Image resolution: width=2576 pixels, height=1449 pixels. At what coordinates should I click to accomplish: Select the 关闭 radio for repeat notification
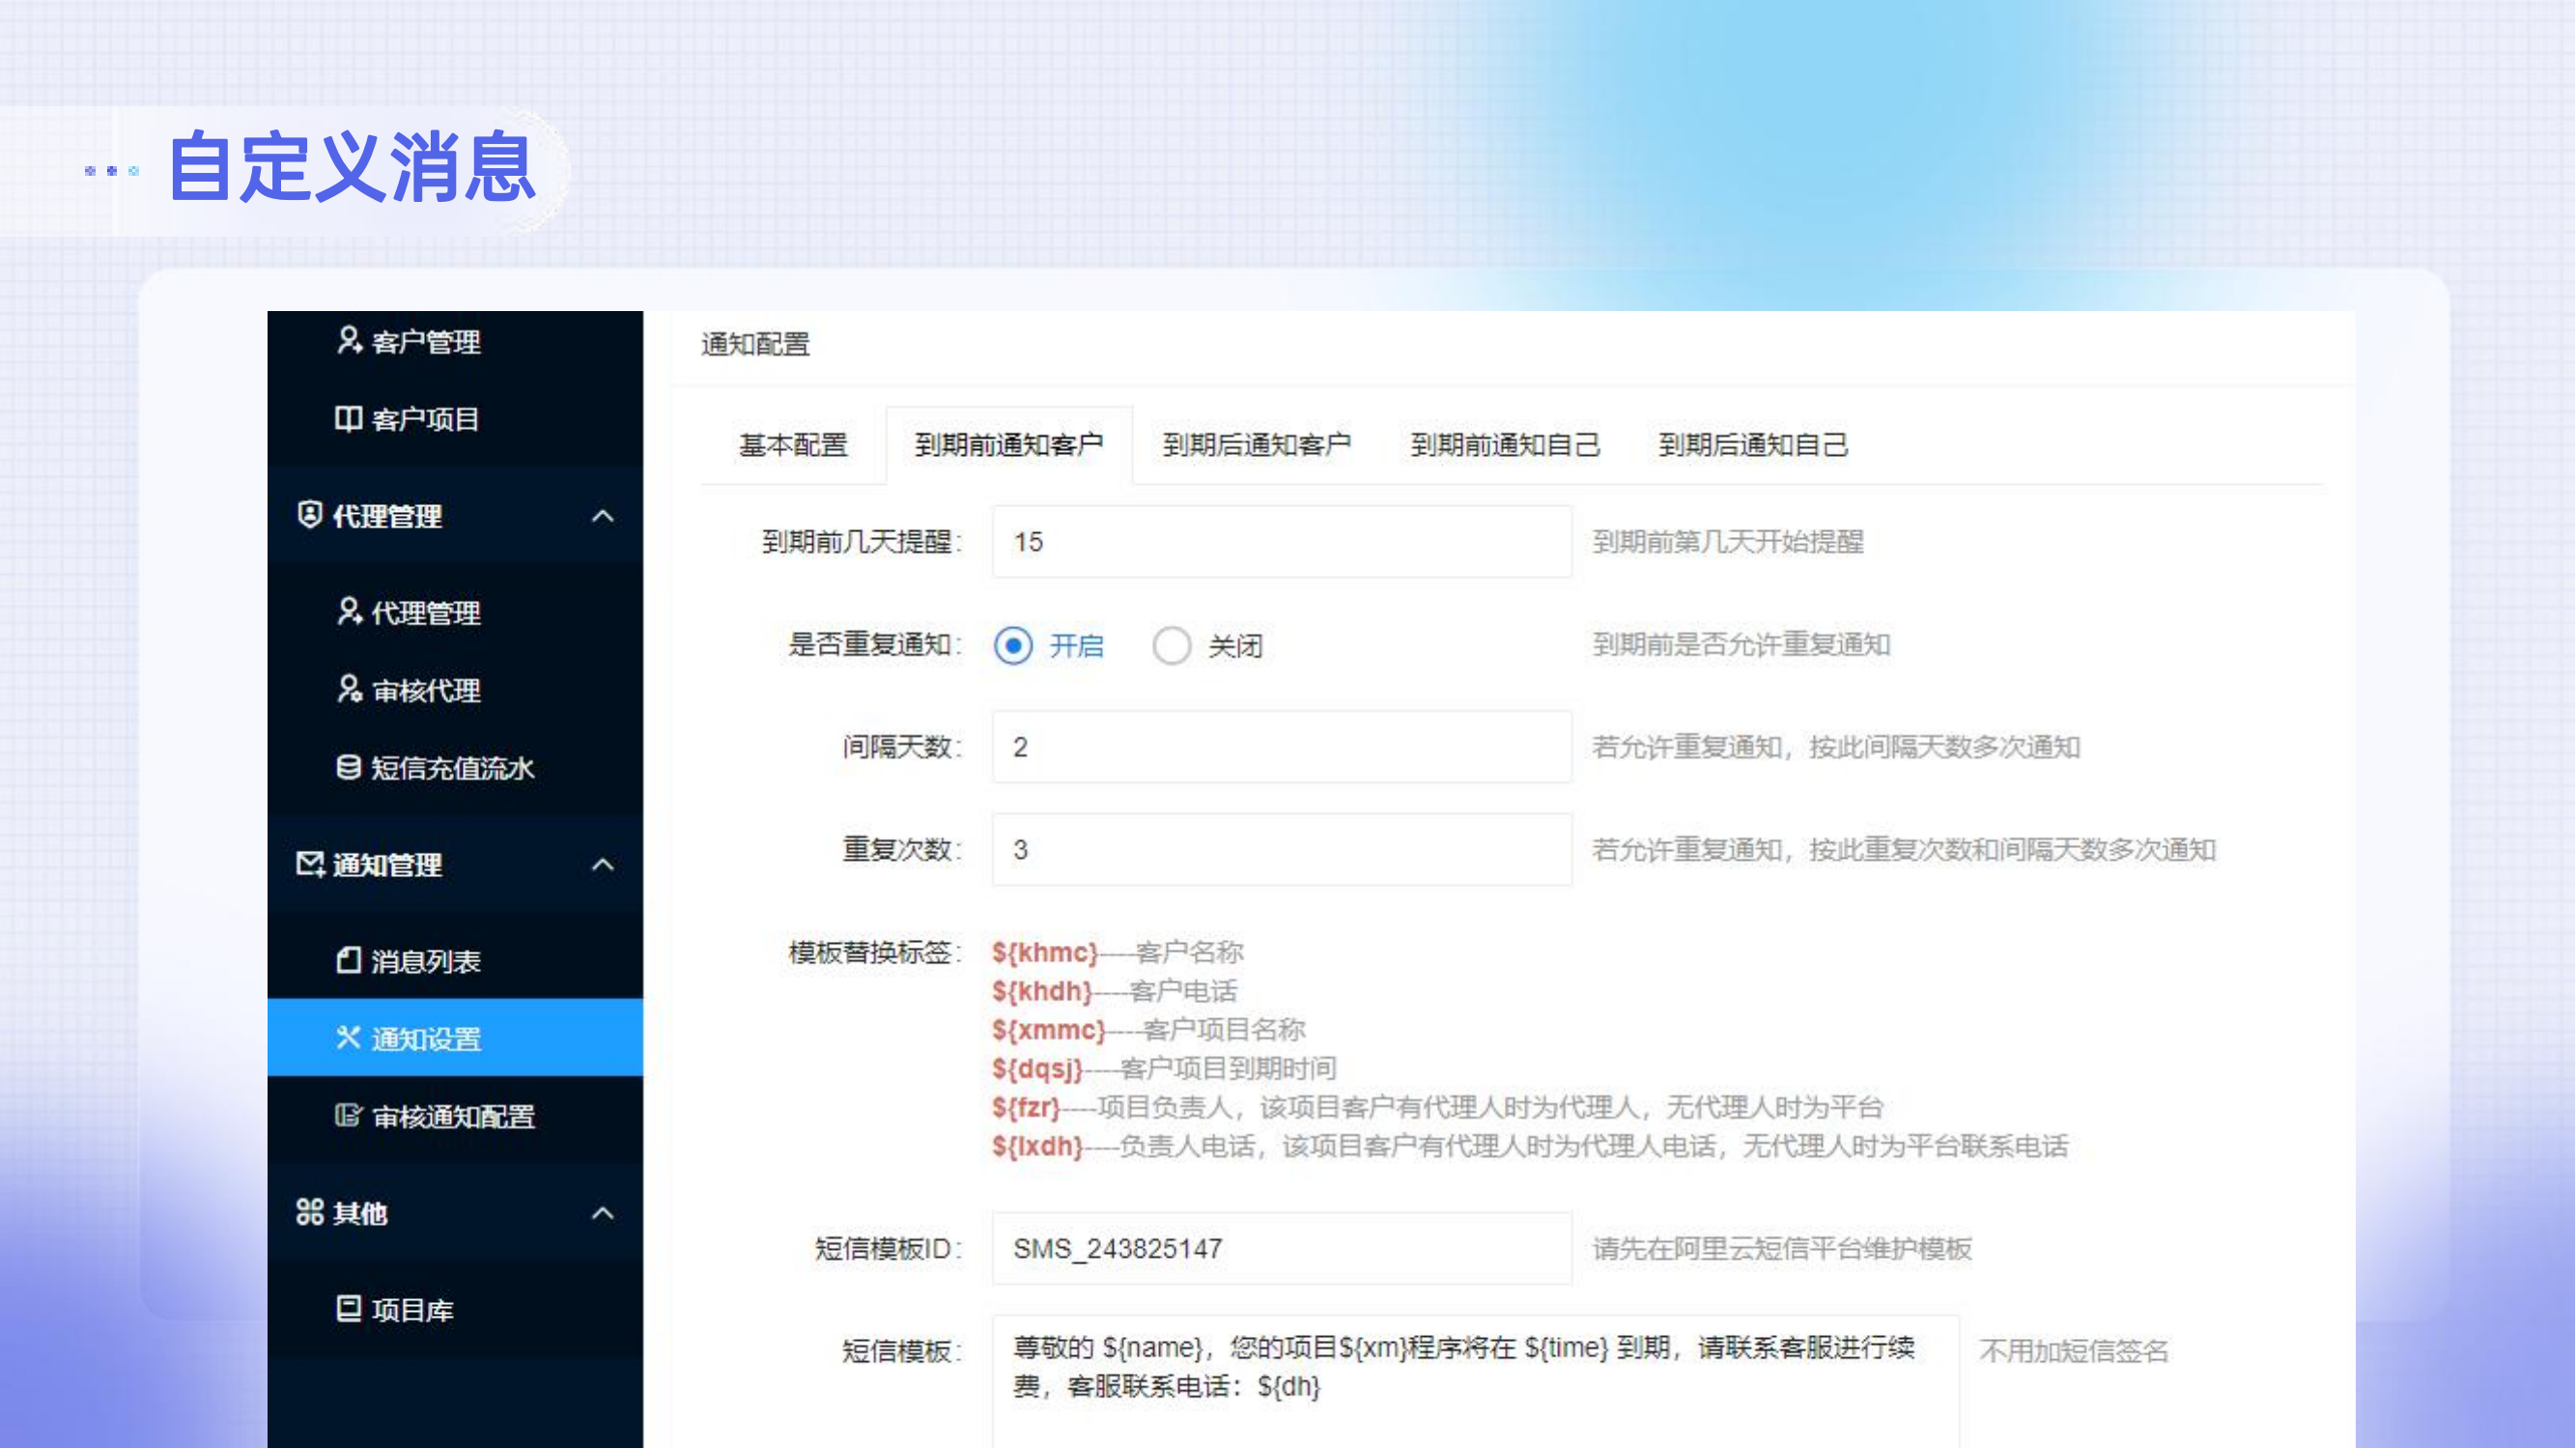(1172, 646)
